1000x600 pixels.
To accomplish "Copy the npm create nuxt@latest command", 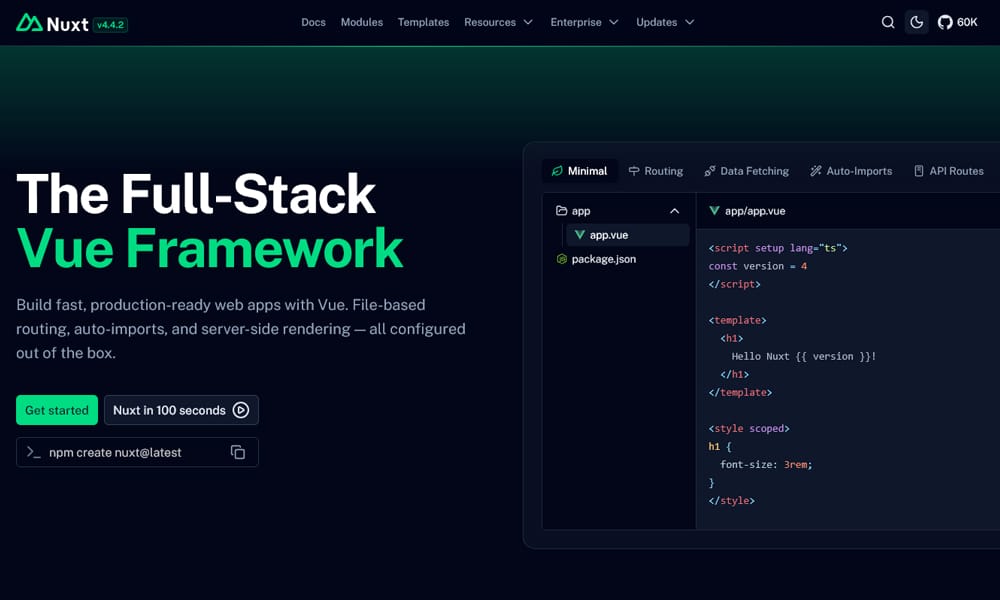I will pos(238,452).
